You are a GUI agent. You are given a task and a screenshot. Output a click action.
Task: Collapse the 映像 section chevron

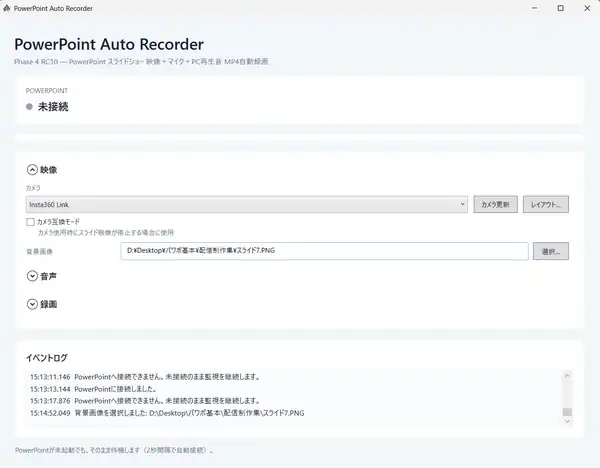[x=33, y=170]
